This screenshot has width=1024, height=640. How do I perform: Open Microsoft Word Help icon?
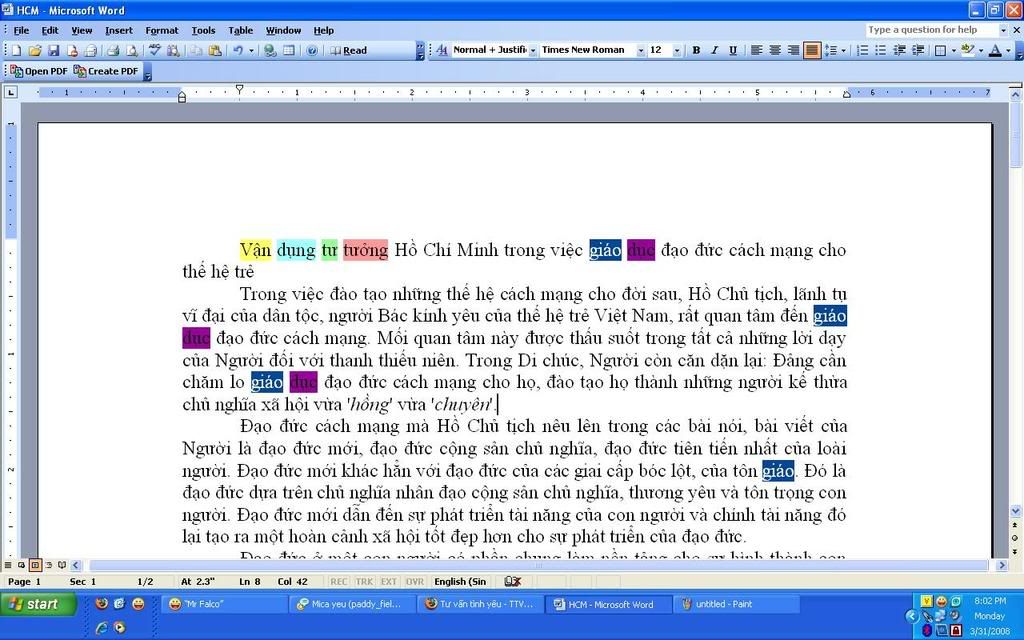pyautogui.click(x=312, y=50)
